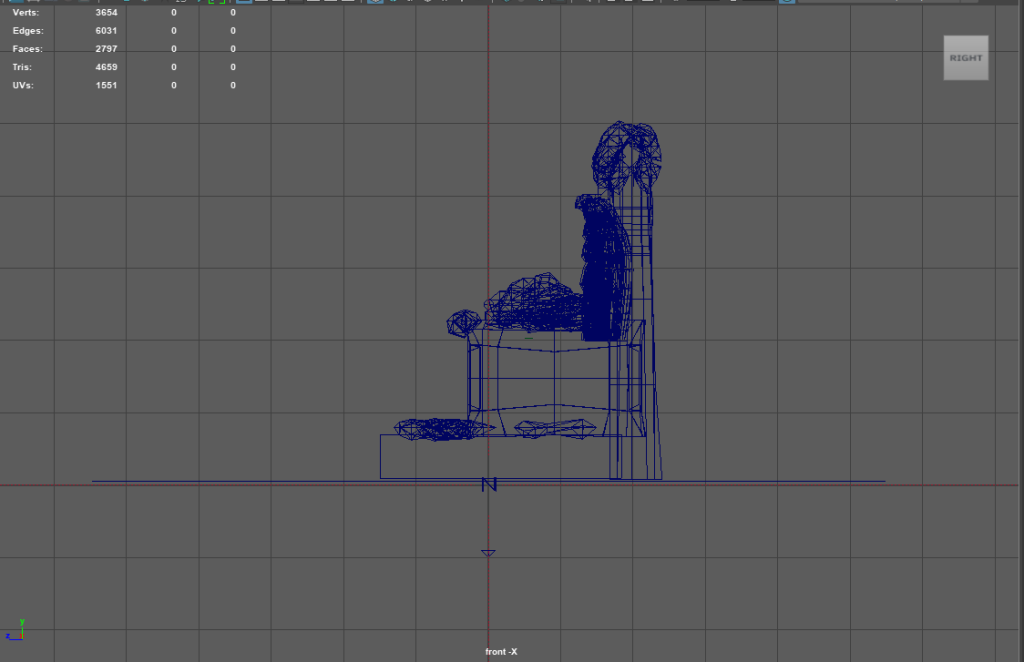Click the face count value 2797
Viewport: 1024px width, 662px height.
pos(106,49)
